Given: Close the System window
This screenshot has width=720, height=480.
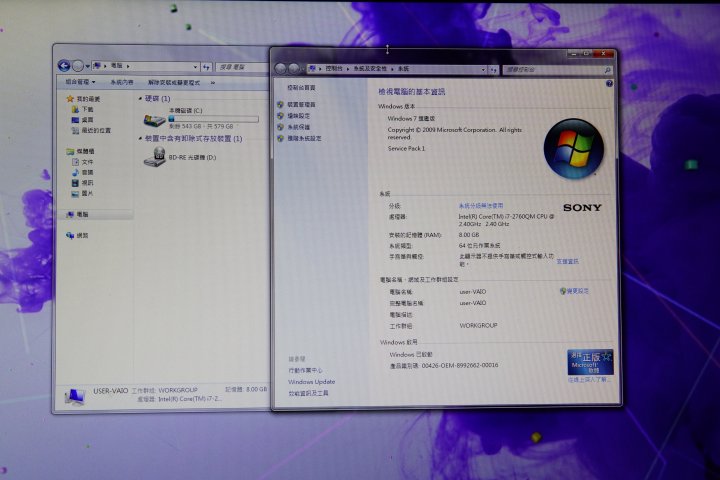Looking at the screenshot, I should point(603,54).
